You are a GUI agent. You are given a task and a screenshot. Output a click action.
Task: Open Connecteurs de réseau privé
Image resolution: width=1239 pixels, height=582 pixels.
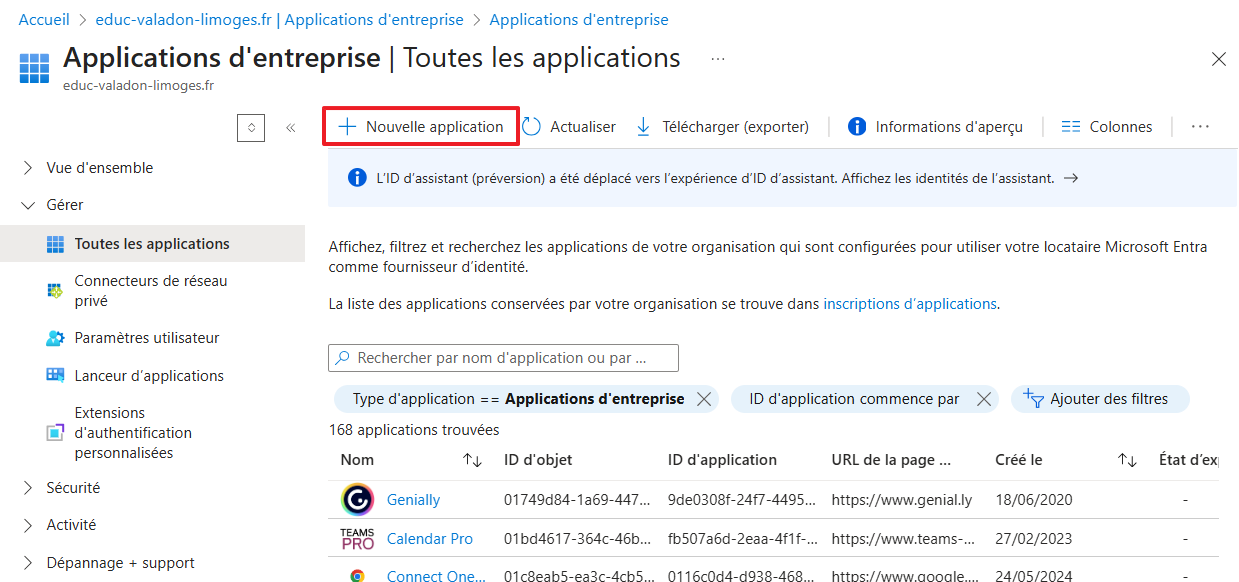click(x=150, y=291)
